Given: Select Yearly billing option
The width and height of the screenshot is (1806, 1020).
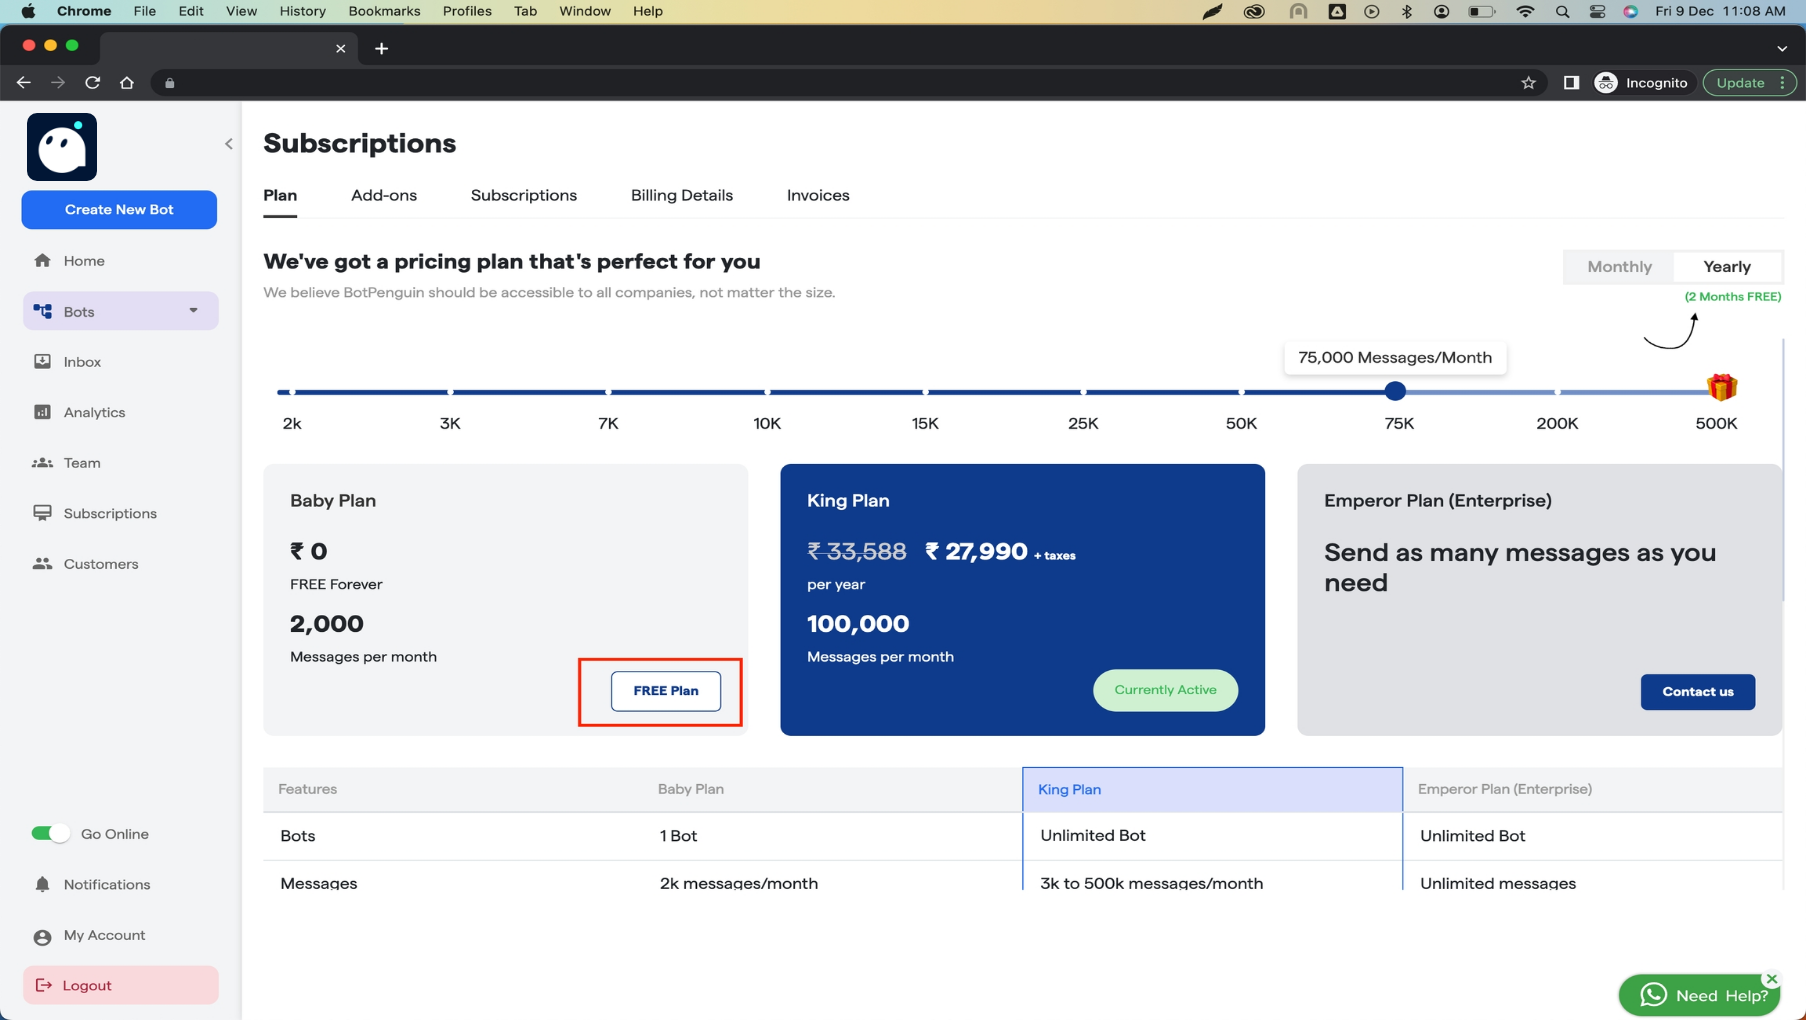Looking at the screenshot, I should [1727, 267].
